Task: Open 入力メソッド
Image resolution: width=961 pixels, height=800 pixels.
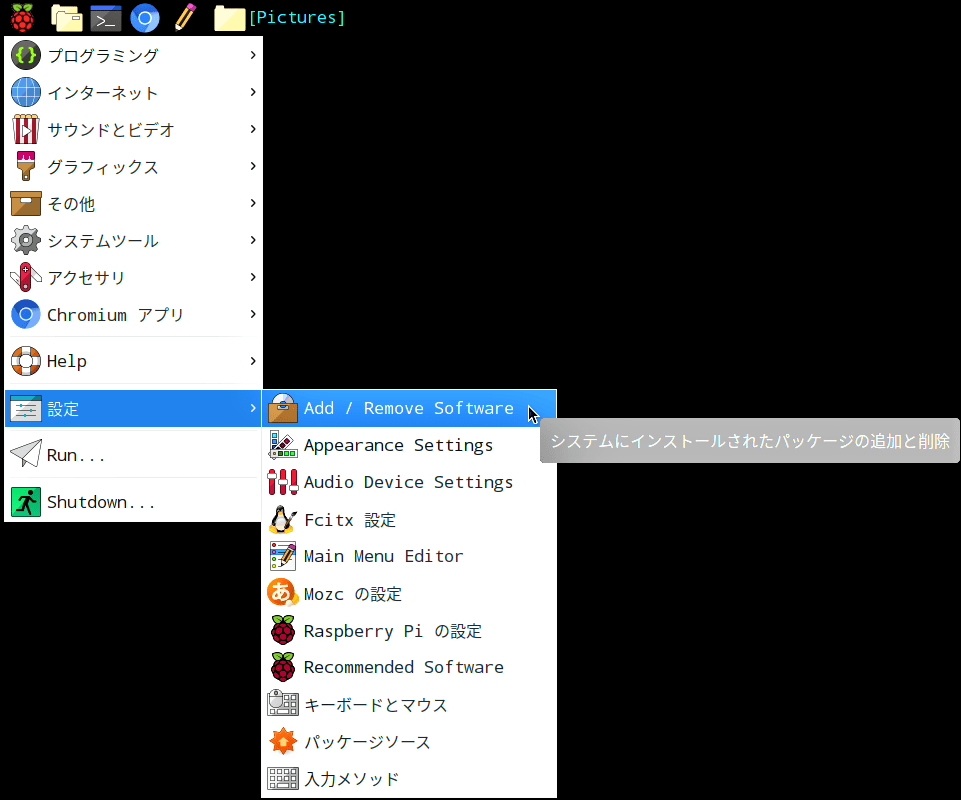Action: click(409, 779)
